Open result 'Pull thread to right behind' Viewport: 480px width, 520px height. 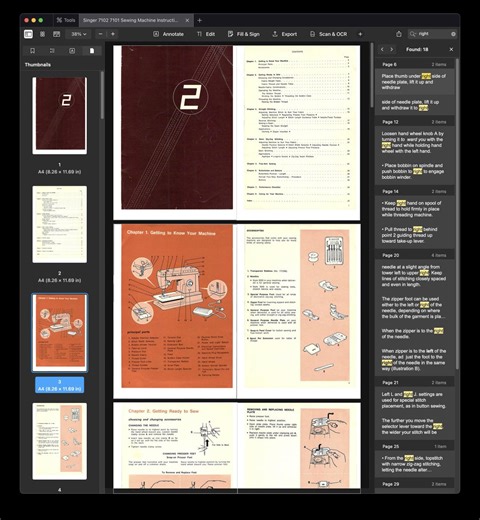(x=415, y=235)
